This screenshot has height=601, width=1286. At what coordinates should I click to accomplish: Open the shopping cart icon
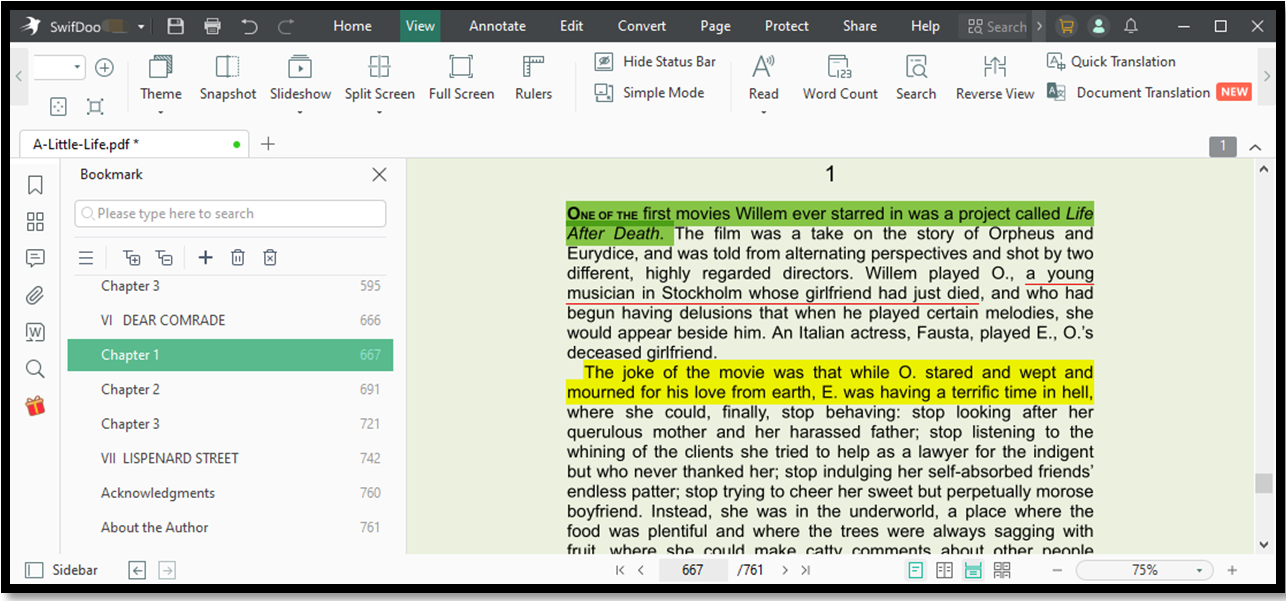click(x=1066, y=26)
